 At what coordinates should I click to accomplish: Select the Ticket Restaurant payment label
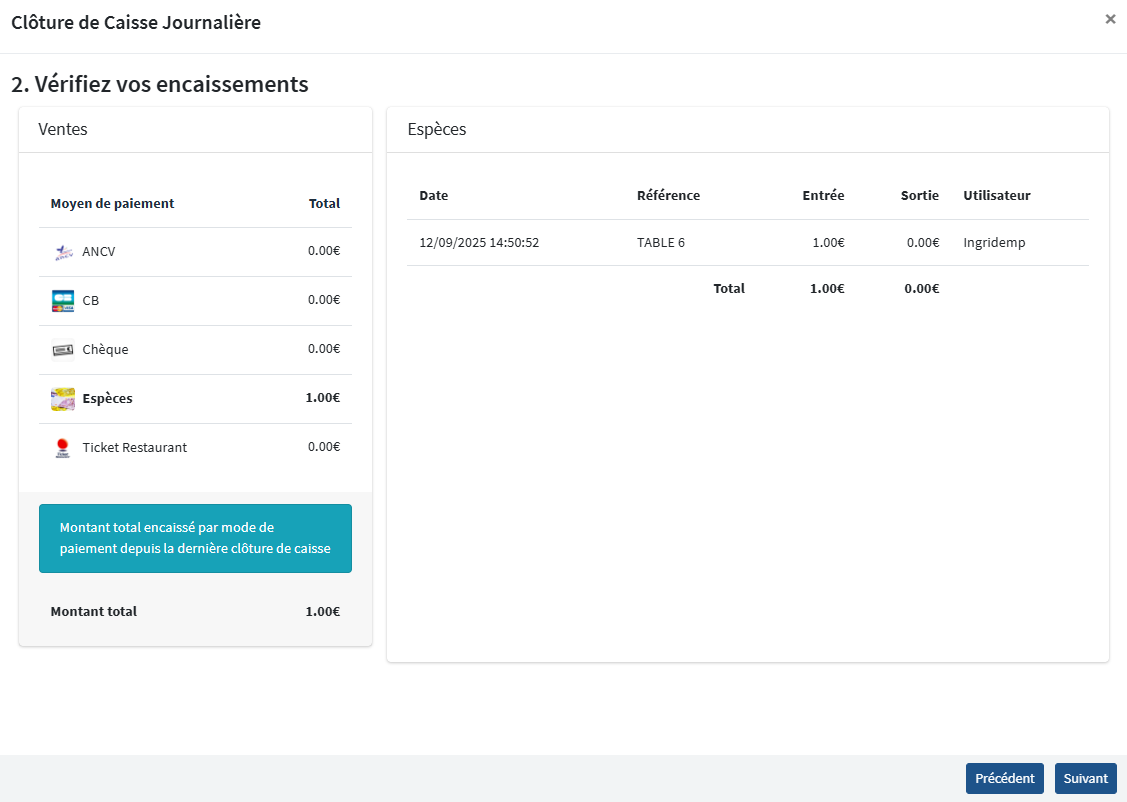coord(134,447)
